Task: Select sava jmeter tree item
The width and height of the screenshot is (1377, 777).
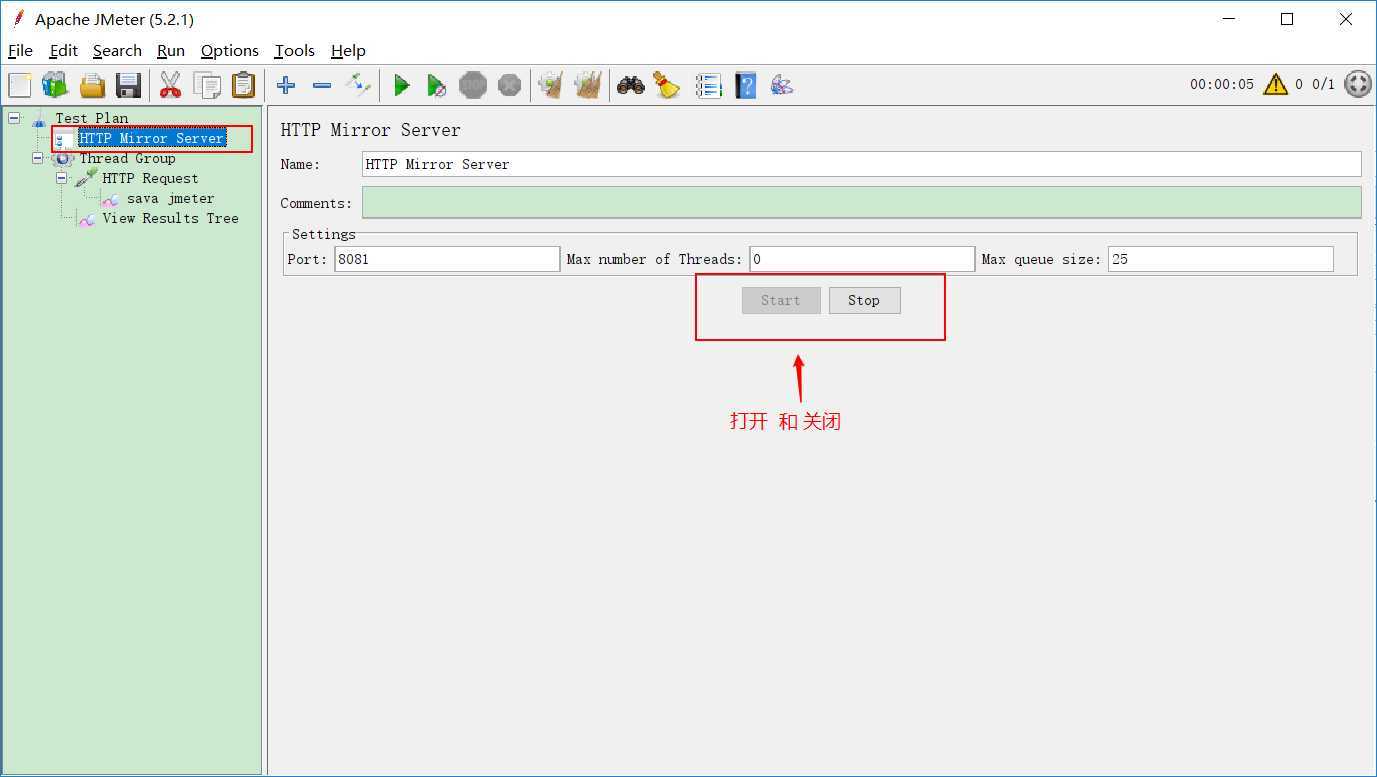Action: (x=170, y=198)
